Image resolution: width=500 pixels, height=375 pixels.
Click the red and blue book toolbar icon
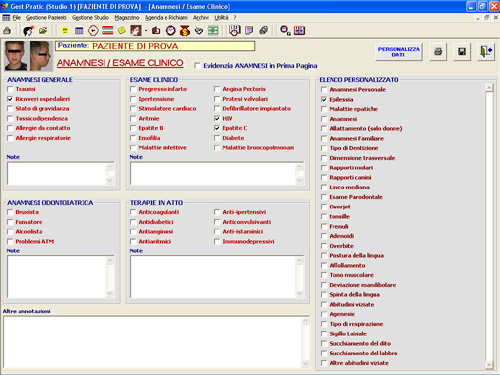[299, 31]
